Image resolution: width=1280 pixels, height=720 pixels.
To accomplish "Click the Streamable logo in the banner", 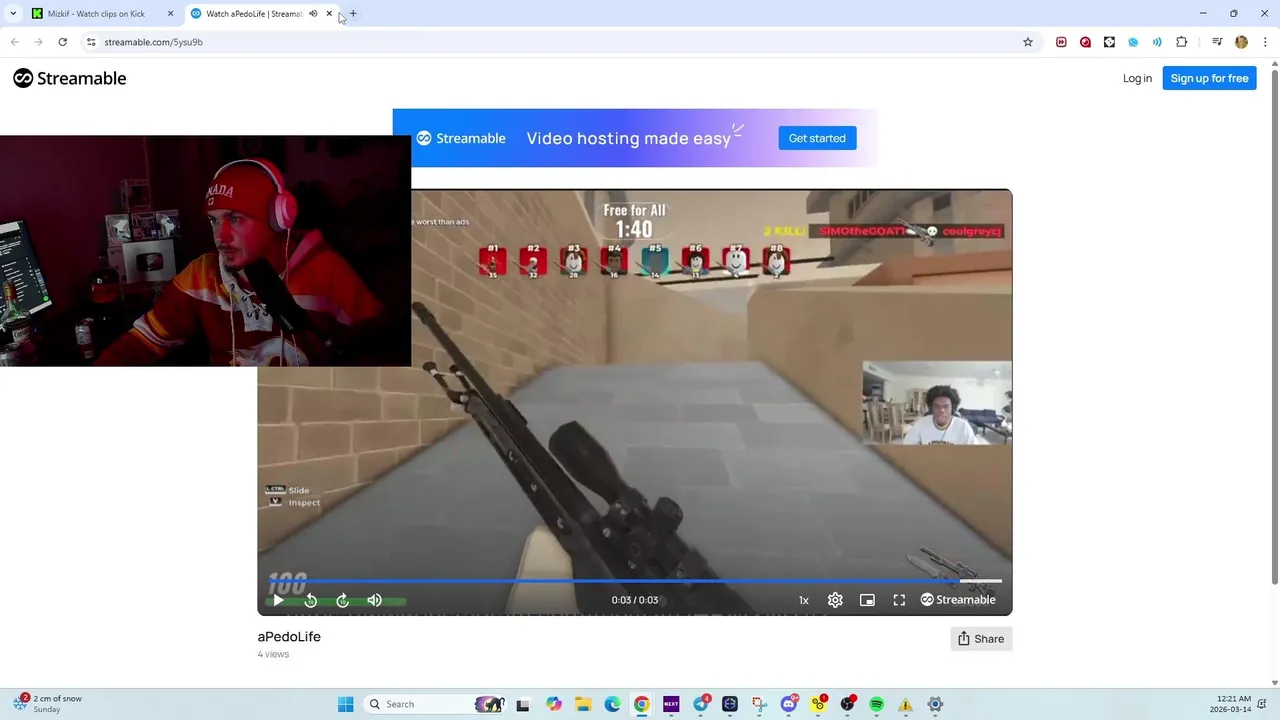I will pos(461,138).
